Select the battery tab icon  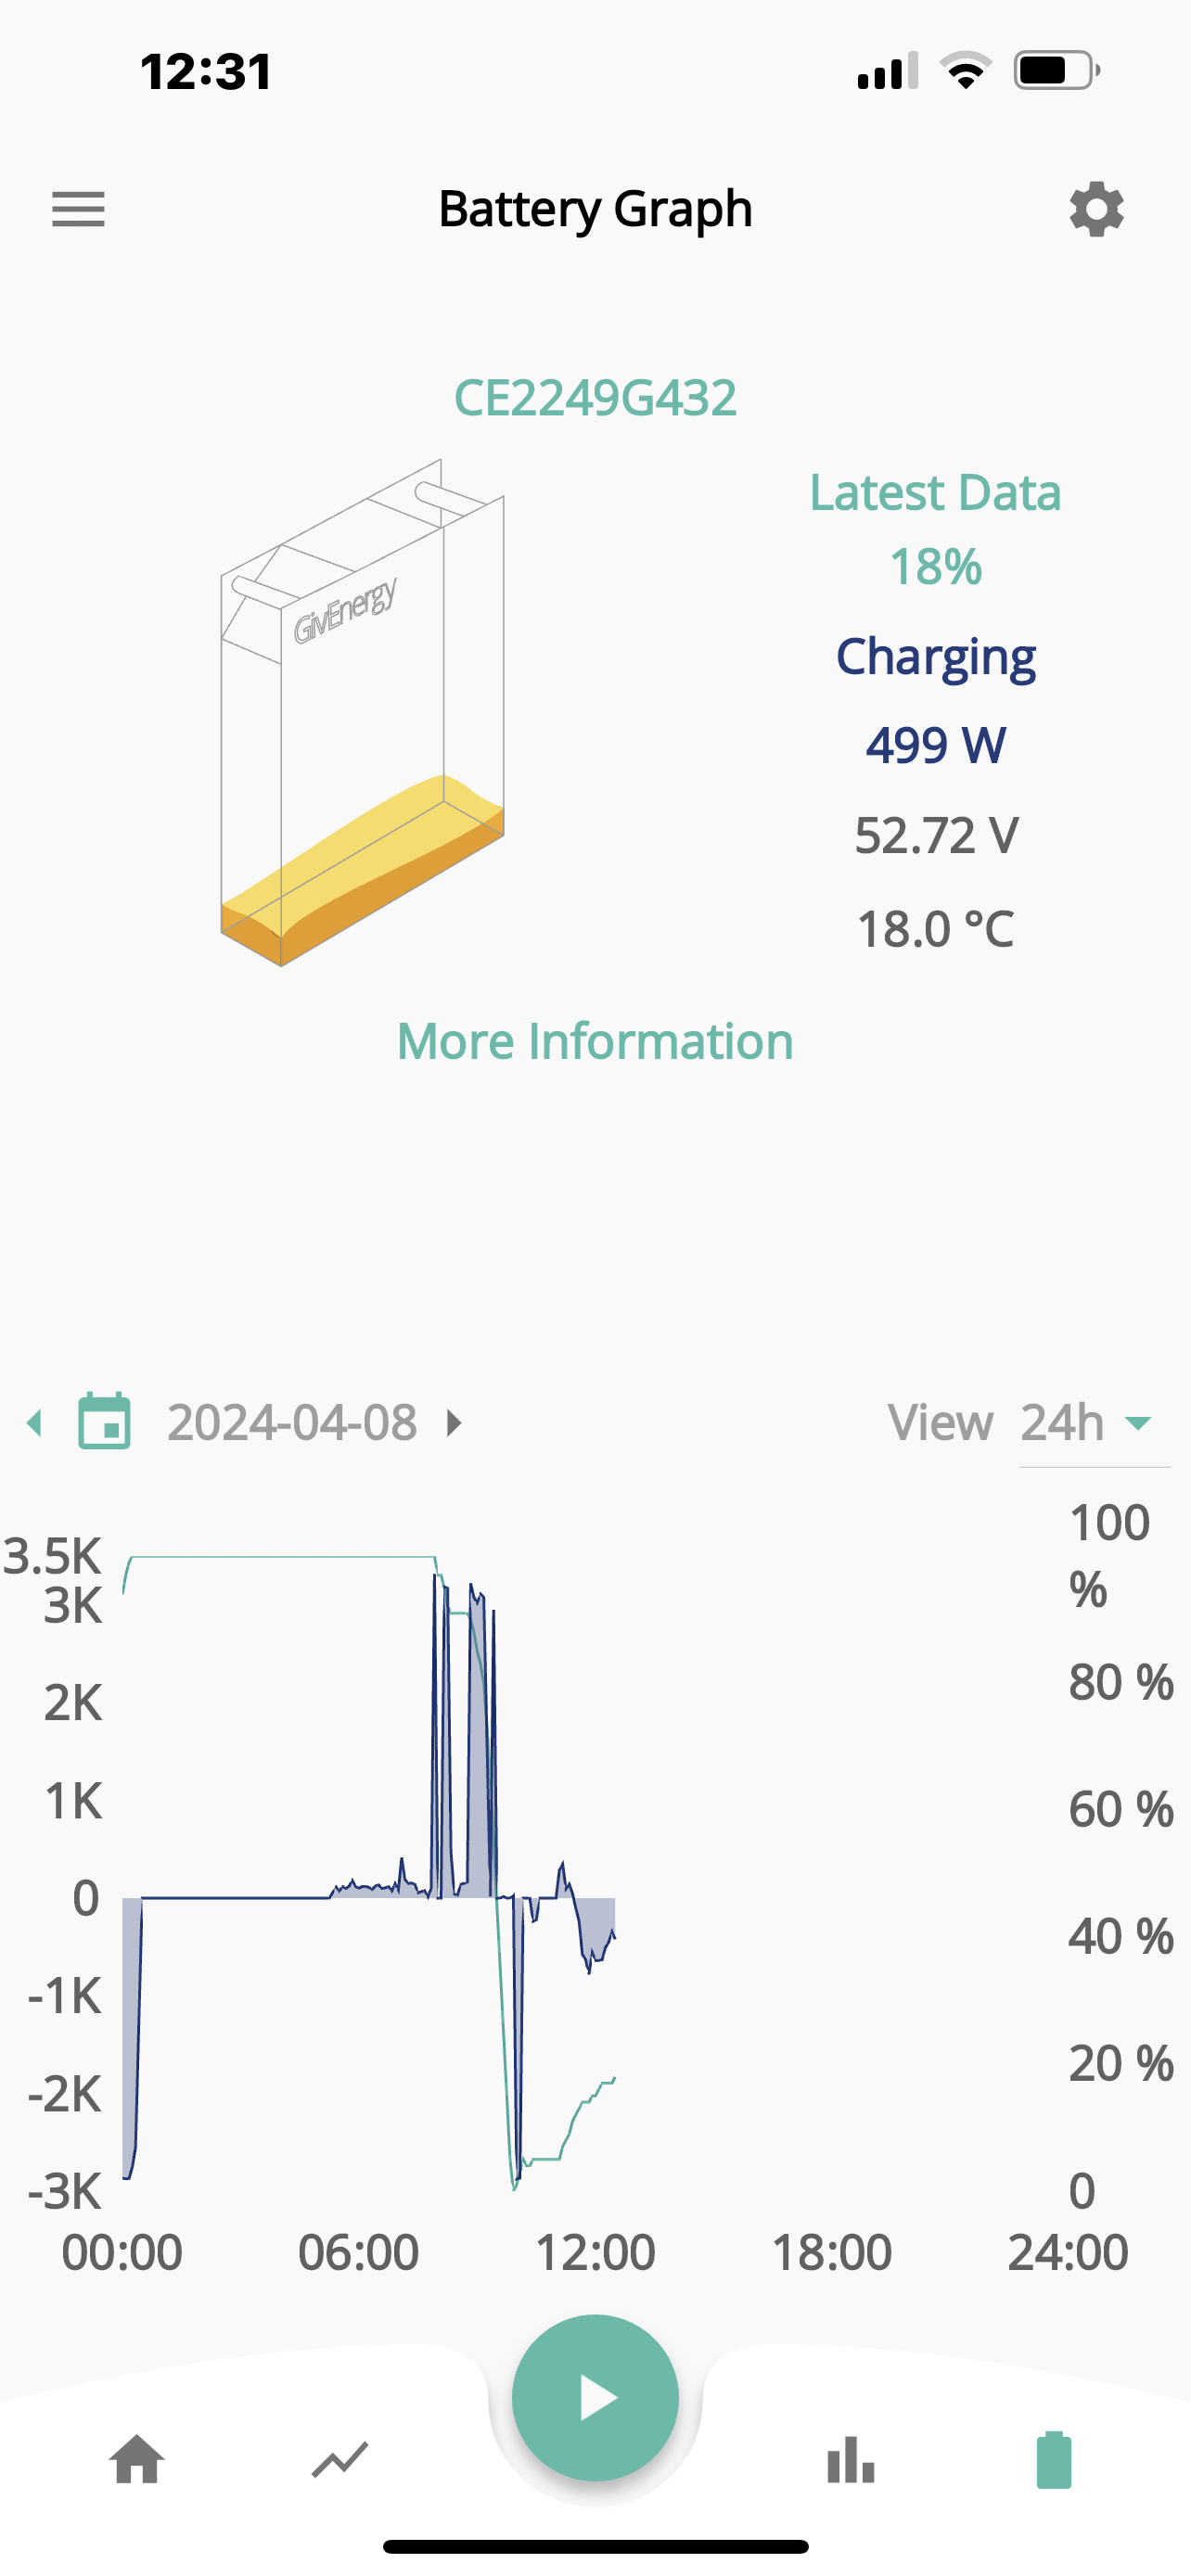click(x=1054, y=2459)
